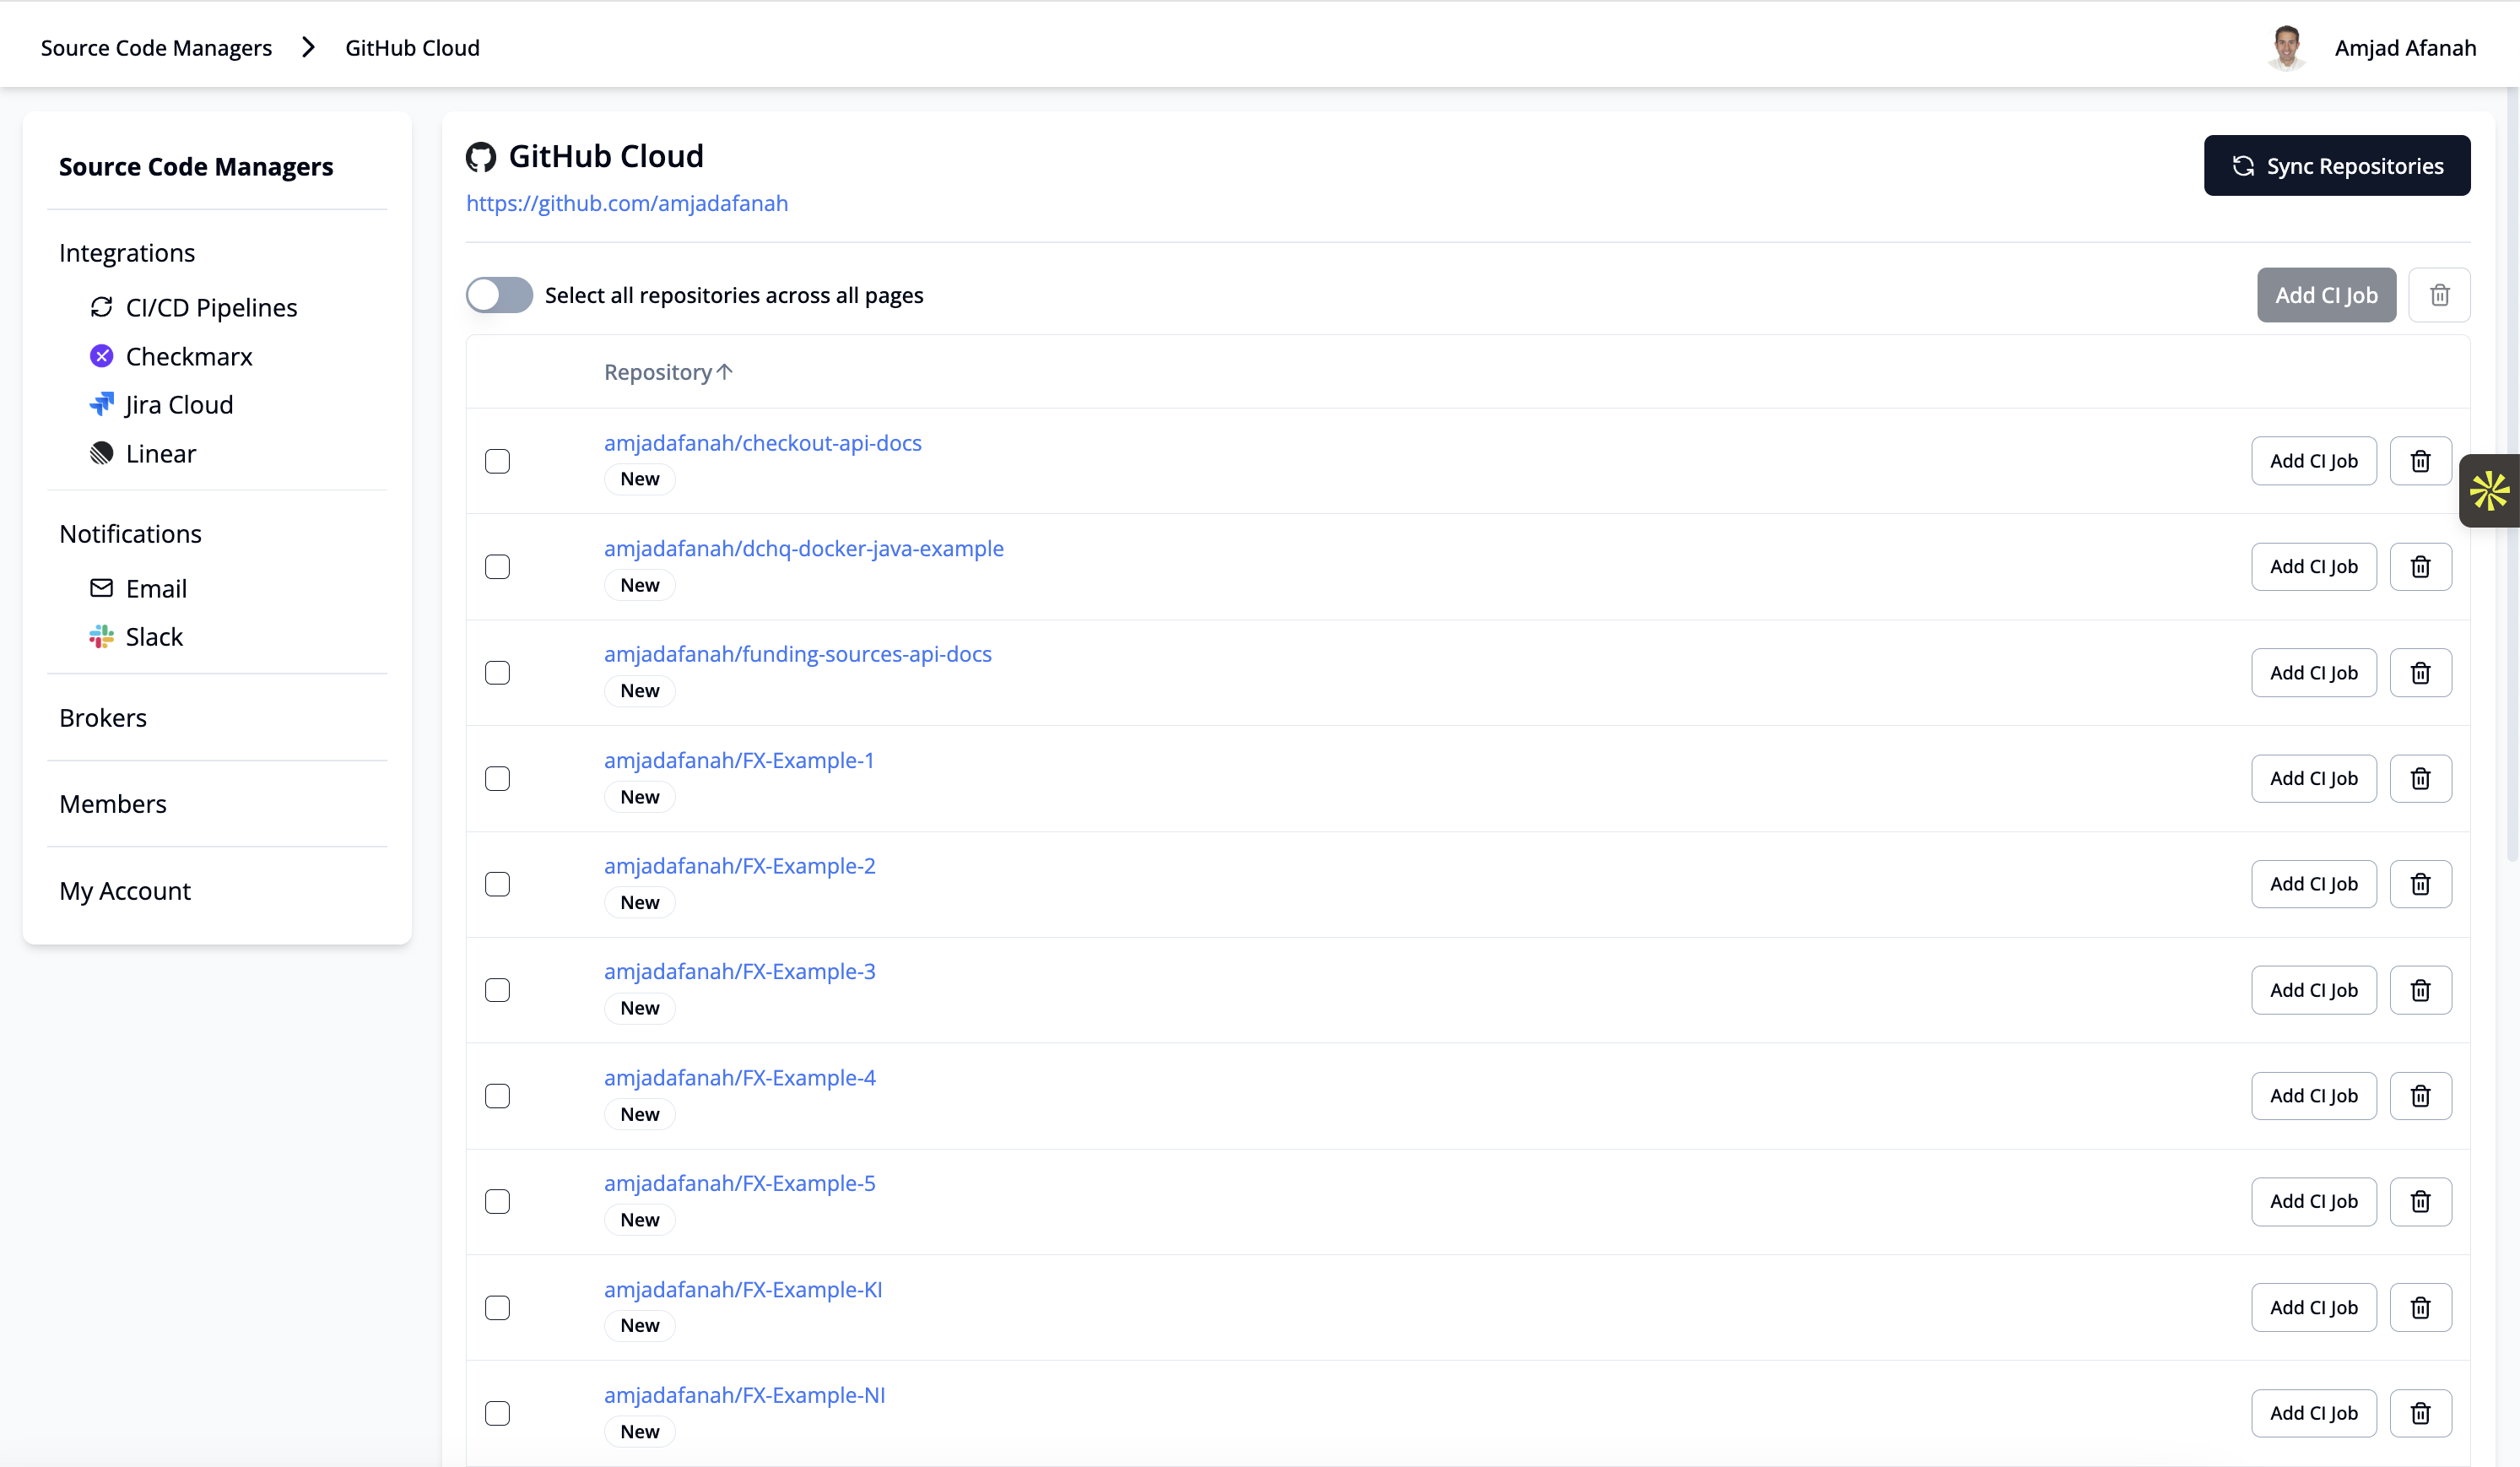Open the Jira Cloud integration

178,404
